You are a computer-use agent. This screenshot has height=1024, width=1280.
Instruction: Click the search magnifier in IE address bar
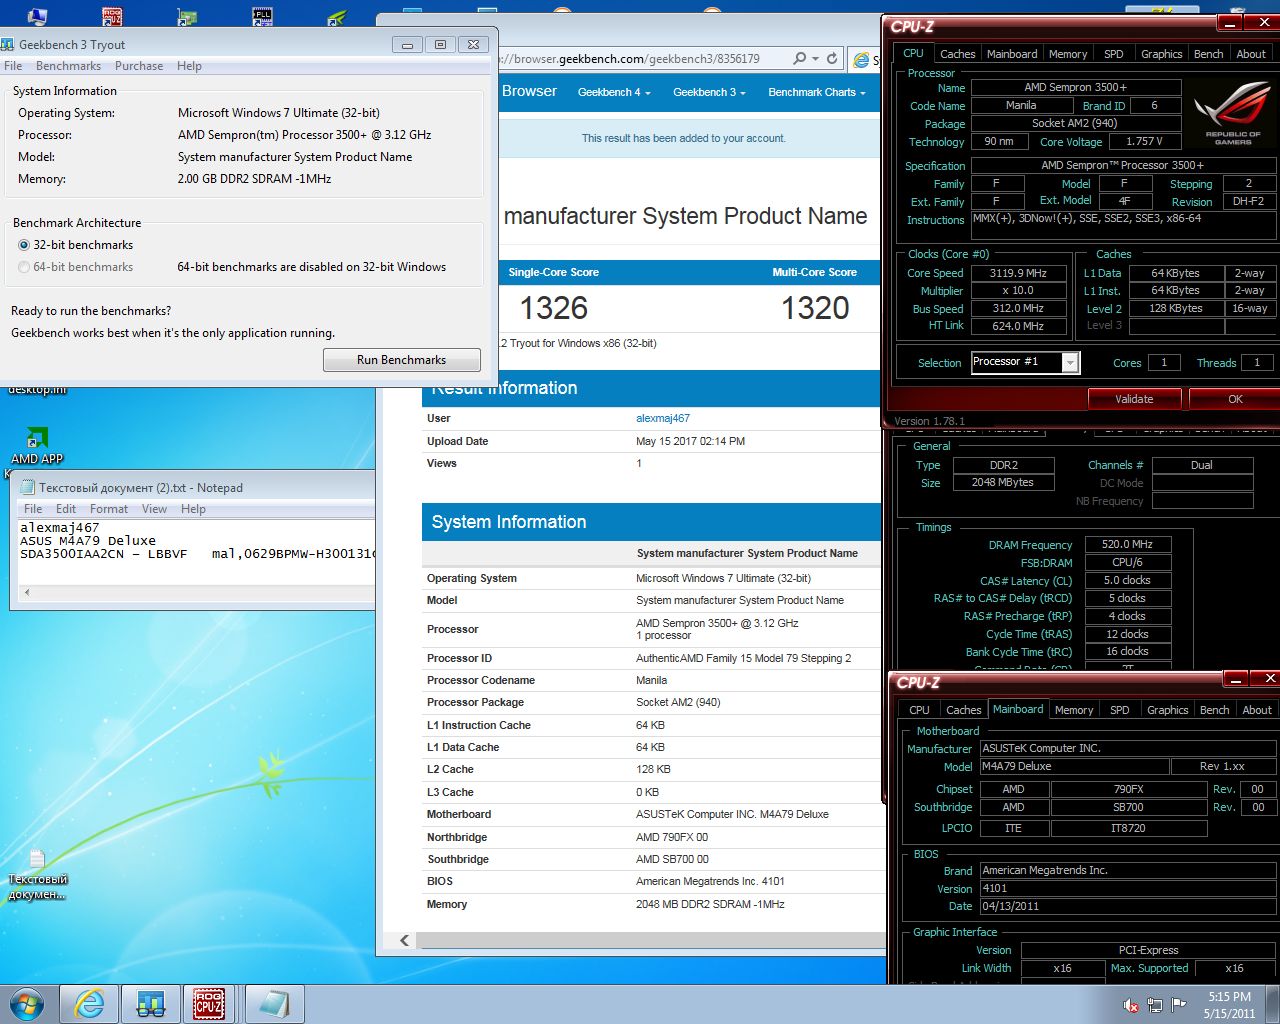[799, 58]
